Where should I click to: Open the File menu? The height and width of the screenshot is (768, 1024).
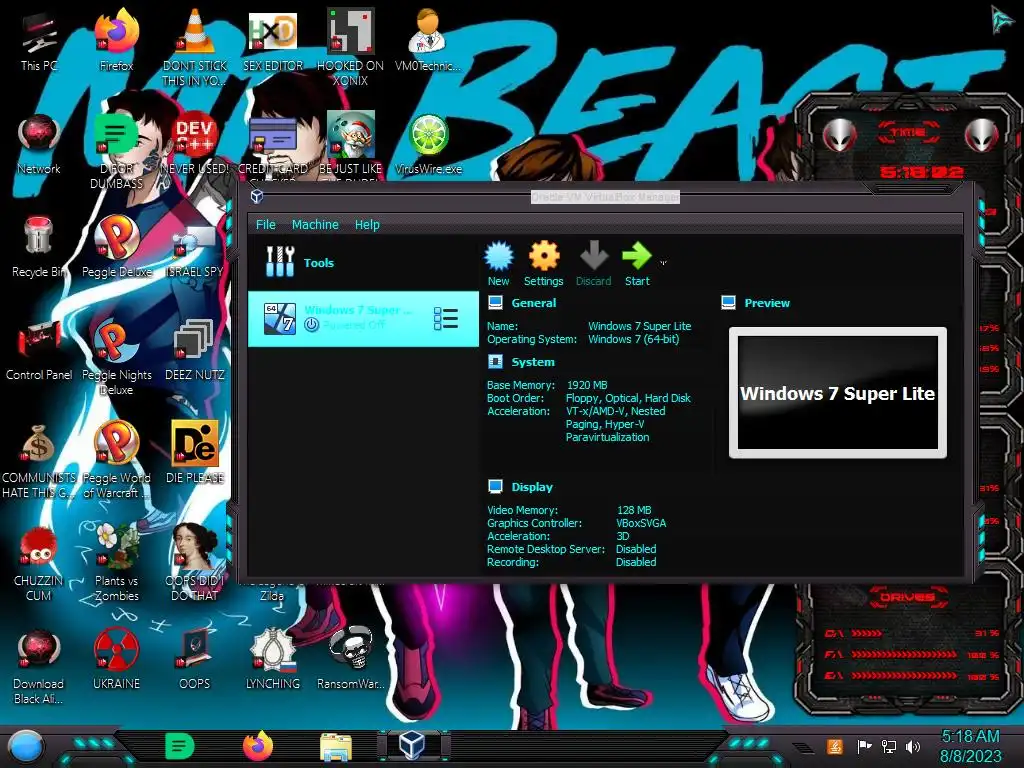(x=265, y=225)
